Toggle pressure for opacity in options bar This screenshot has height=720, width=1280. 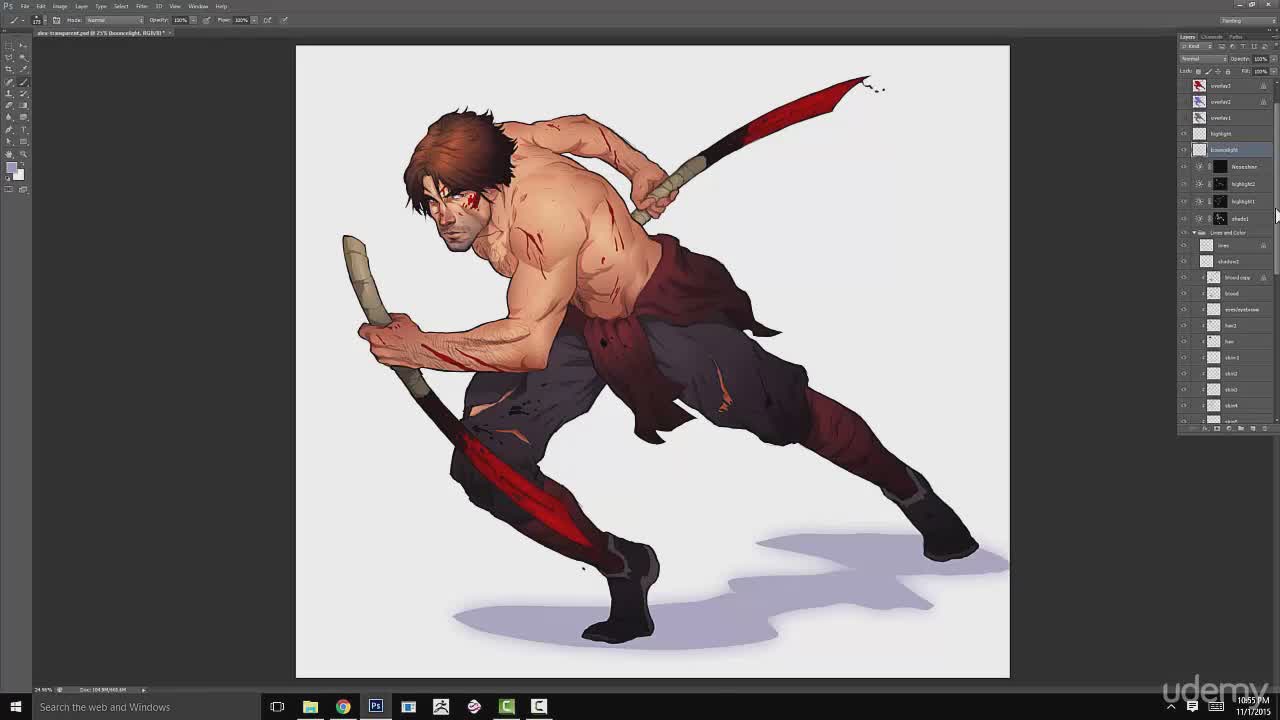pos(206,20)
